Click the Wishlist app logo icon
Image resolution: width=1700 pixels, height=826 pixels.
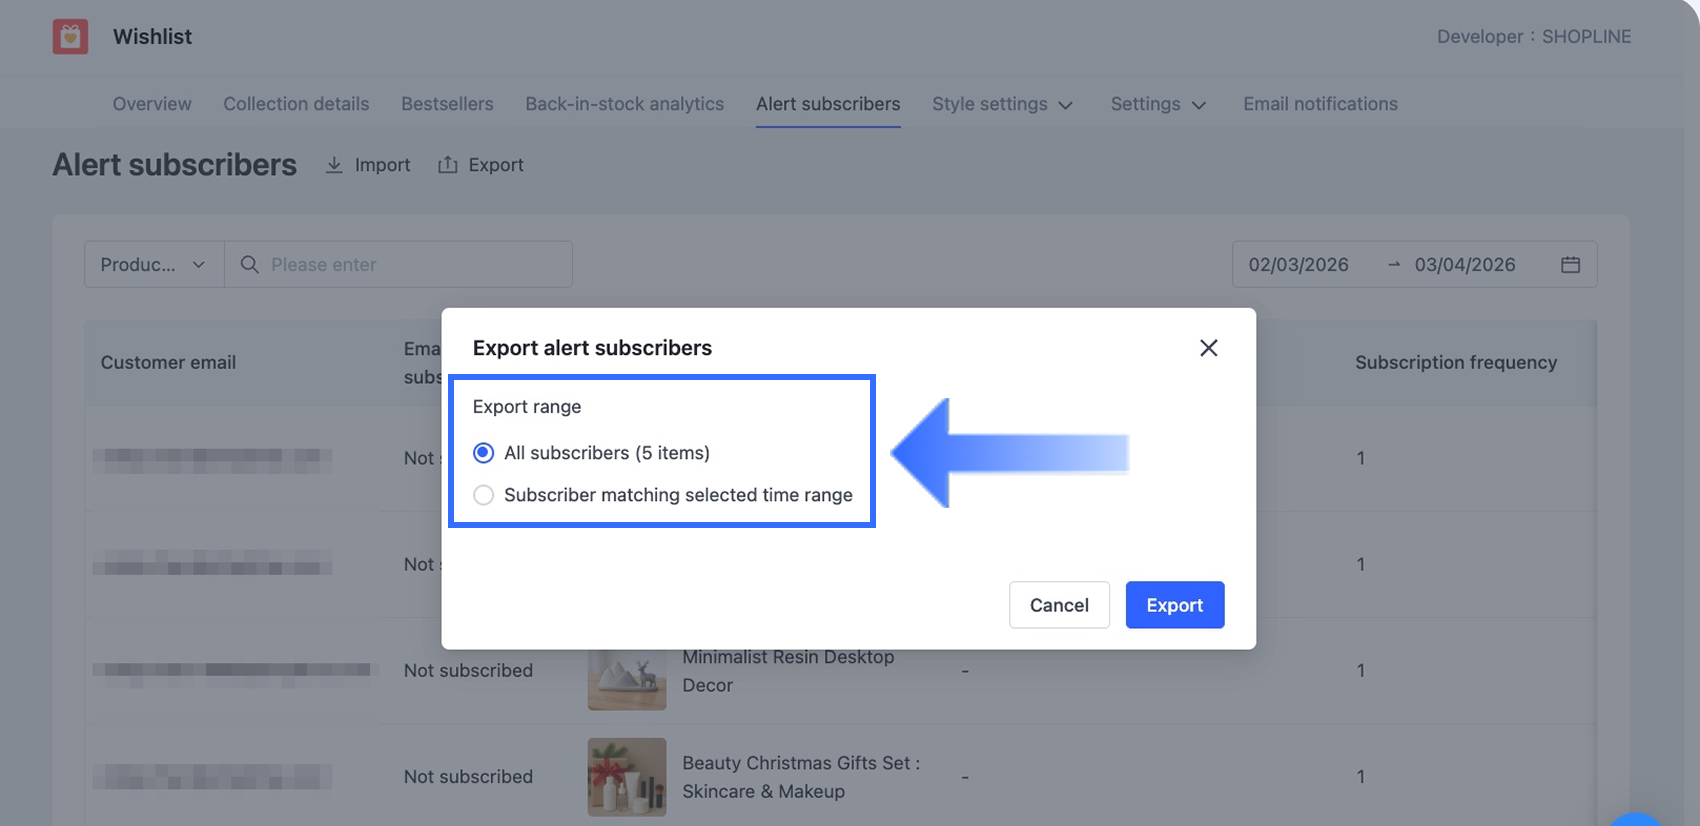point(70,37)
